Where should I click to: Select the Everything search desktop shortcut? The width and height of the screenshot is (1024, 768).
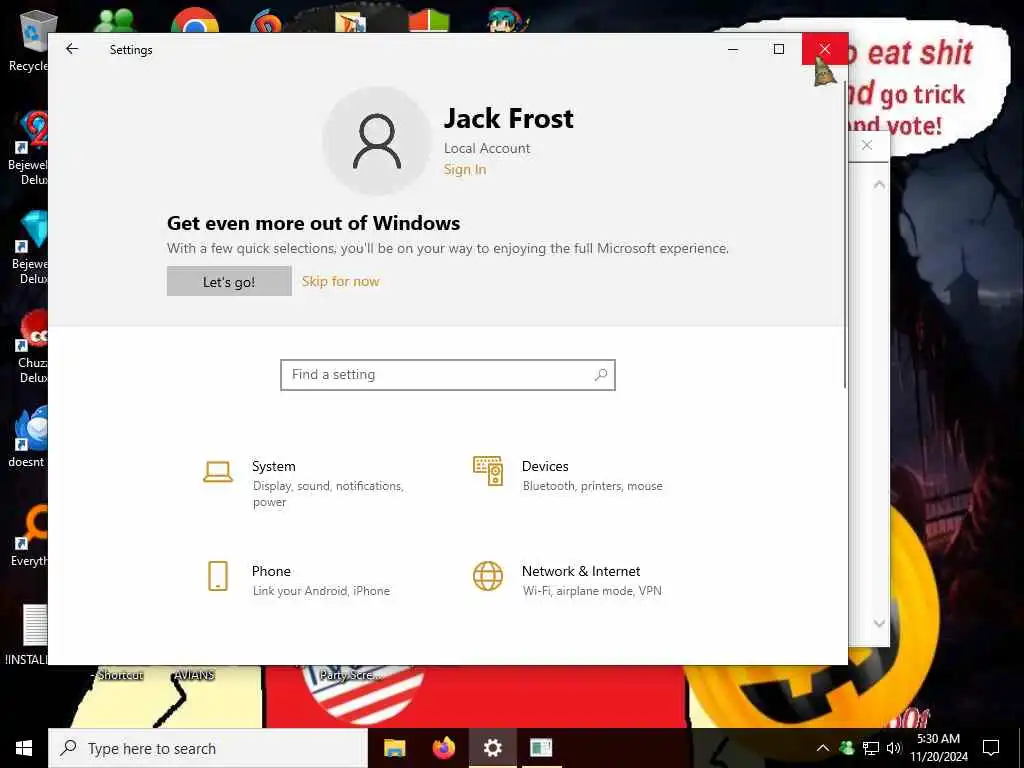29,536
